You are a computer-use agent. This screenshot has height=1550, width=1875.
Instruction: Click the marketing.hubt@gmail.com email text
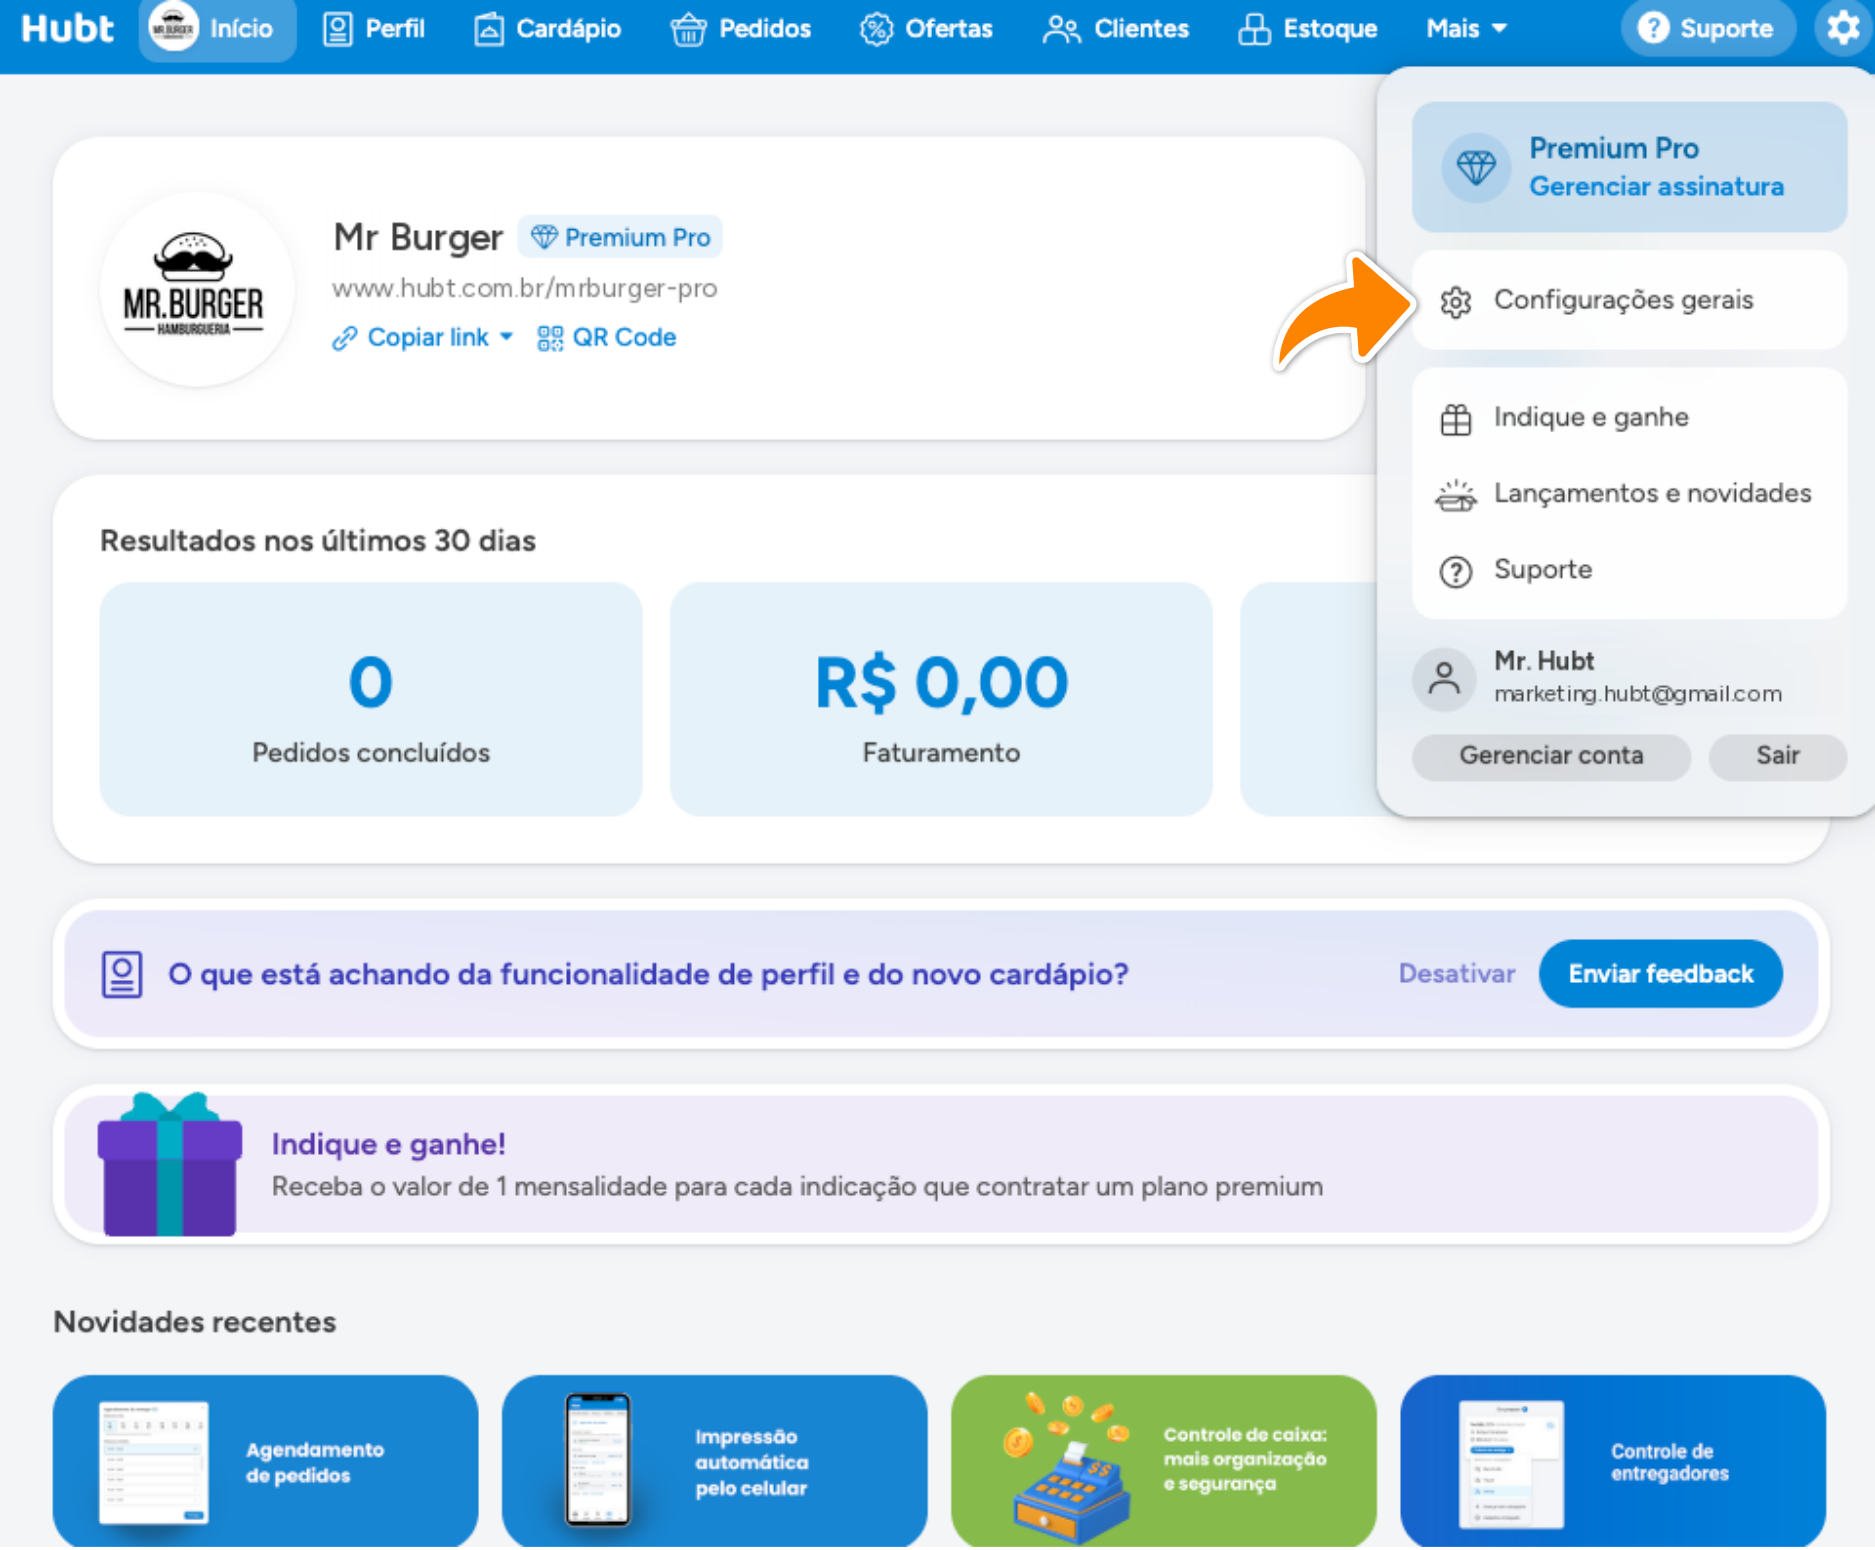click(1638, 694)
